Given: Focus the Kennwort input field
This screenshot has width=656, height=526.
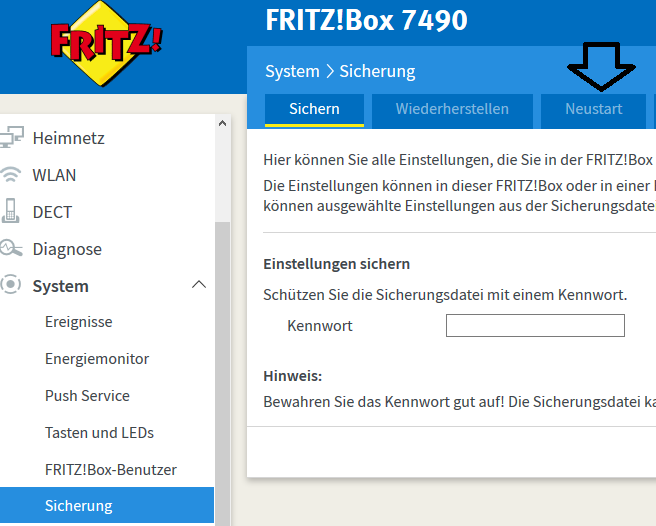Looking at the screenshot, I should [535, 325].
